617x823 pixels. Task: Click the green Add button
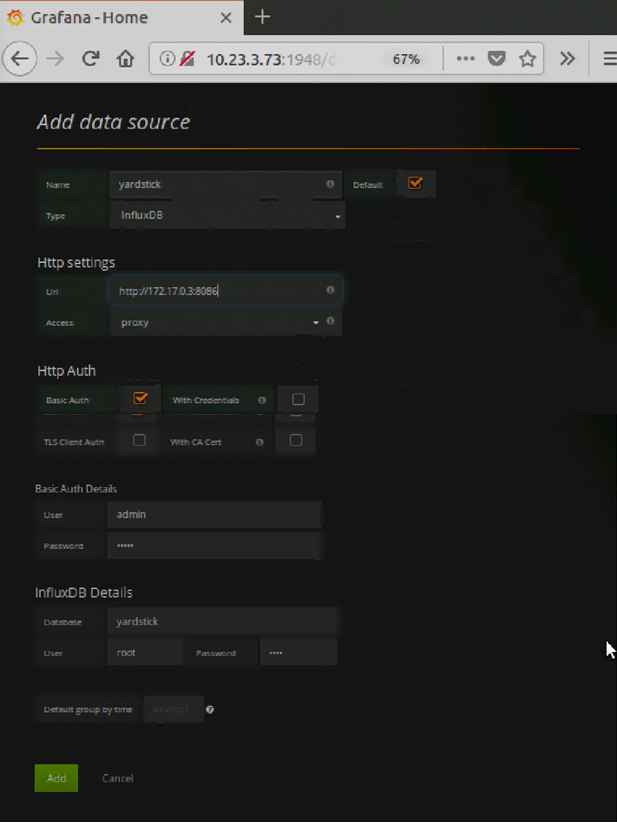pyautogui.click(x=56, y=778)
